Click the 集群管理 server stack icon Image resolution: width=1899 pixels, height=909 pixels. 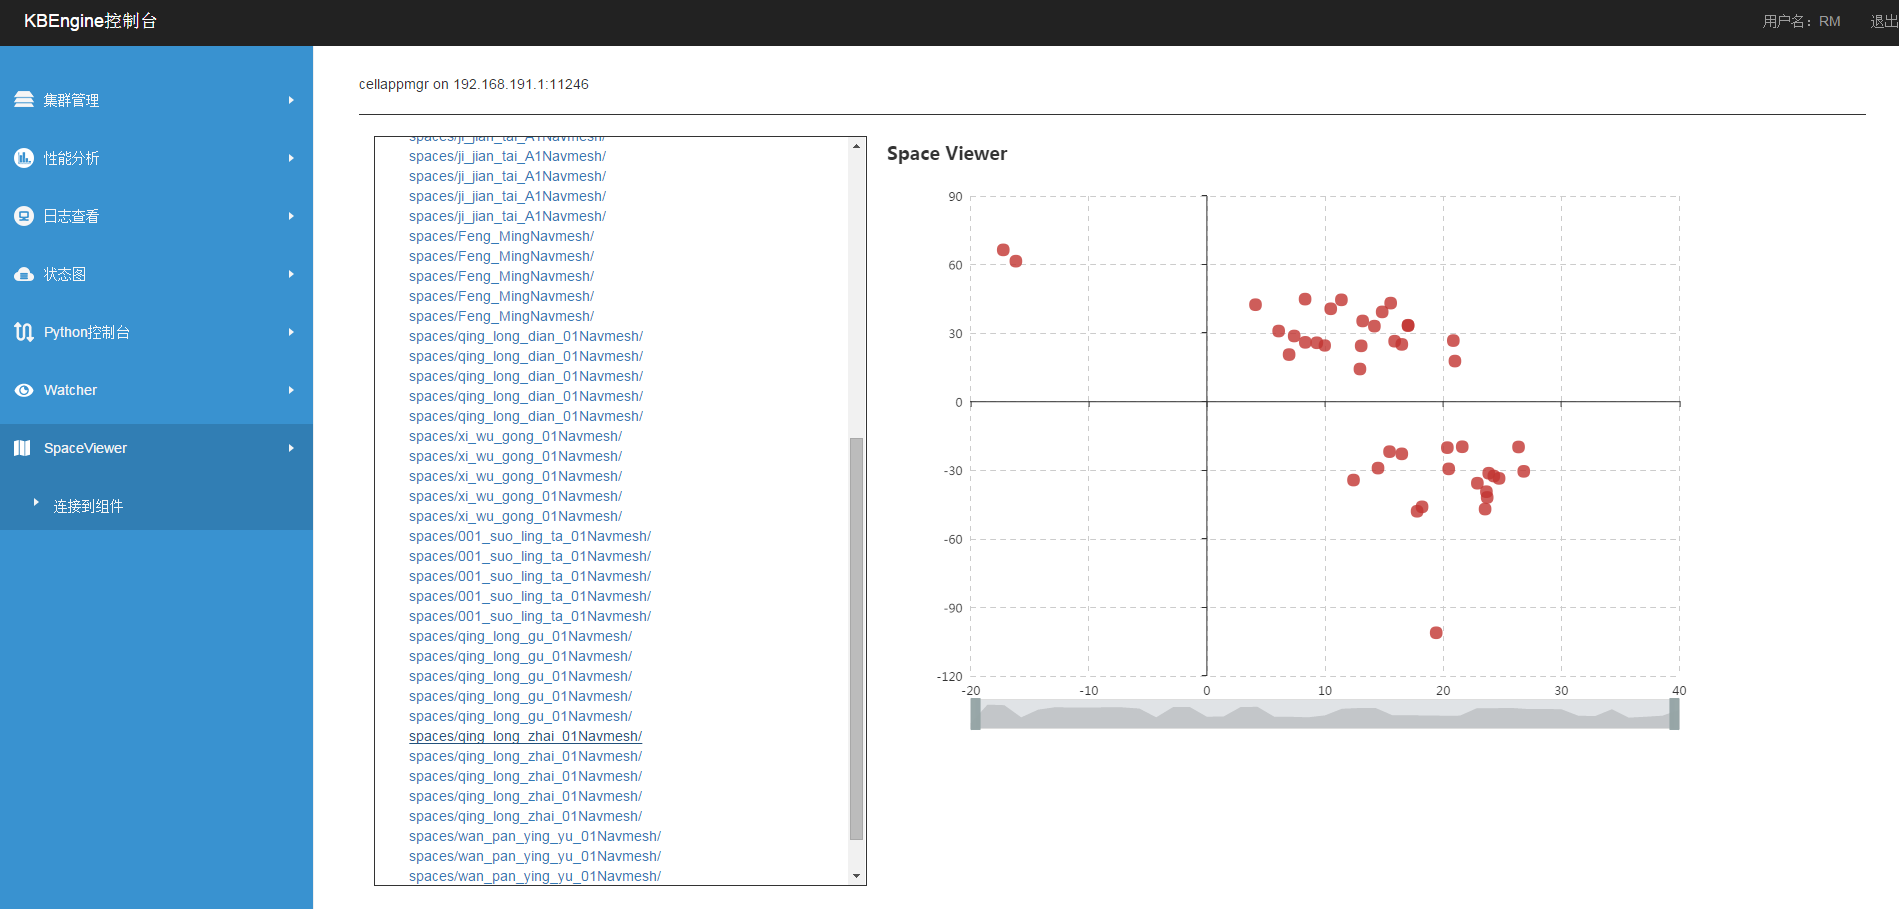click(24, 100)
